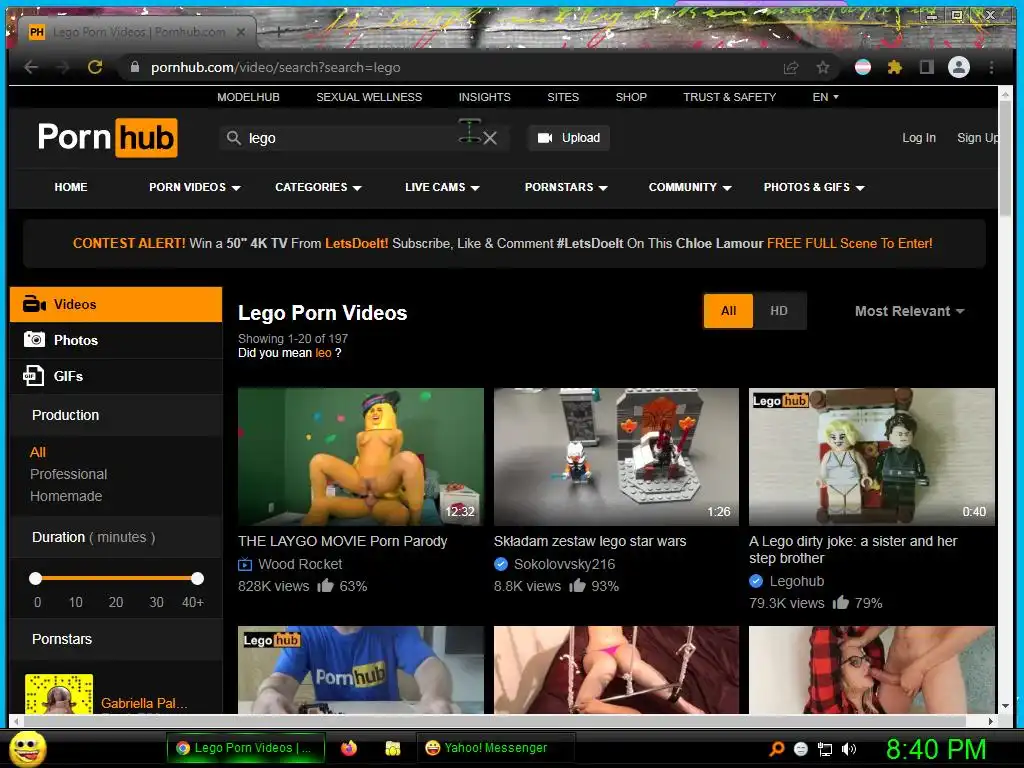Click the Photos camera icon in sidebar
Image resolution: width=1024 pixels, height=768 pixels.
34,340
